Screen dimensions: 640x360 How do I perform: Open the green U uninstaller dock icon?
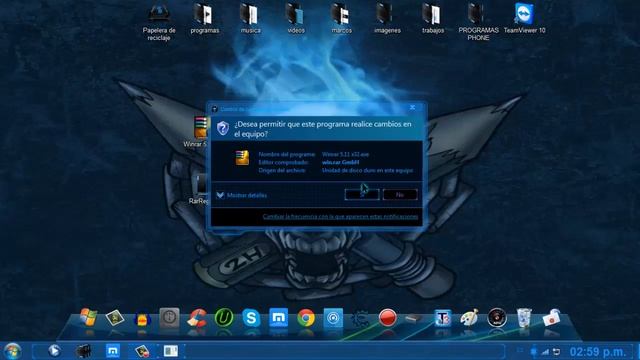point(224,318)
